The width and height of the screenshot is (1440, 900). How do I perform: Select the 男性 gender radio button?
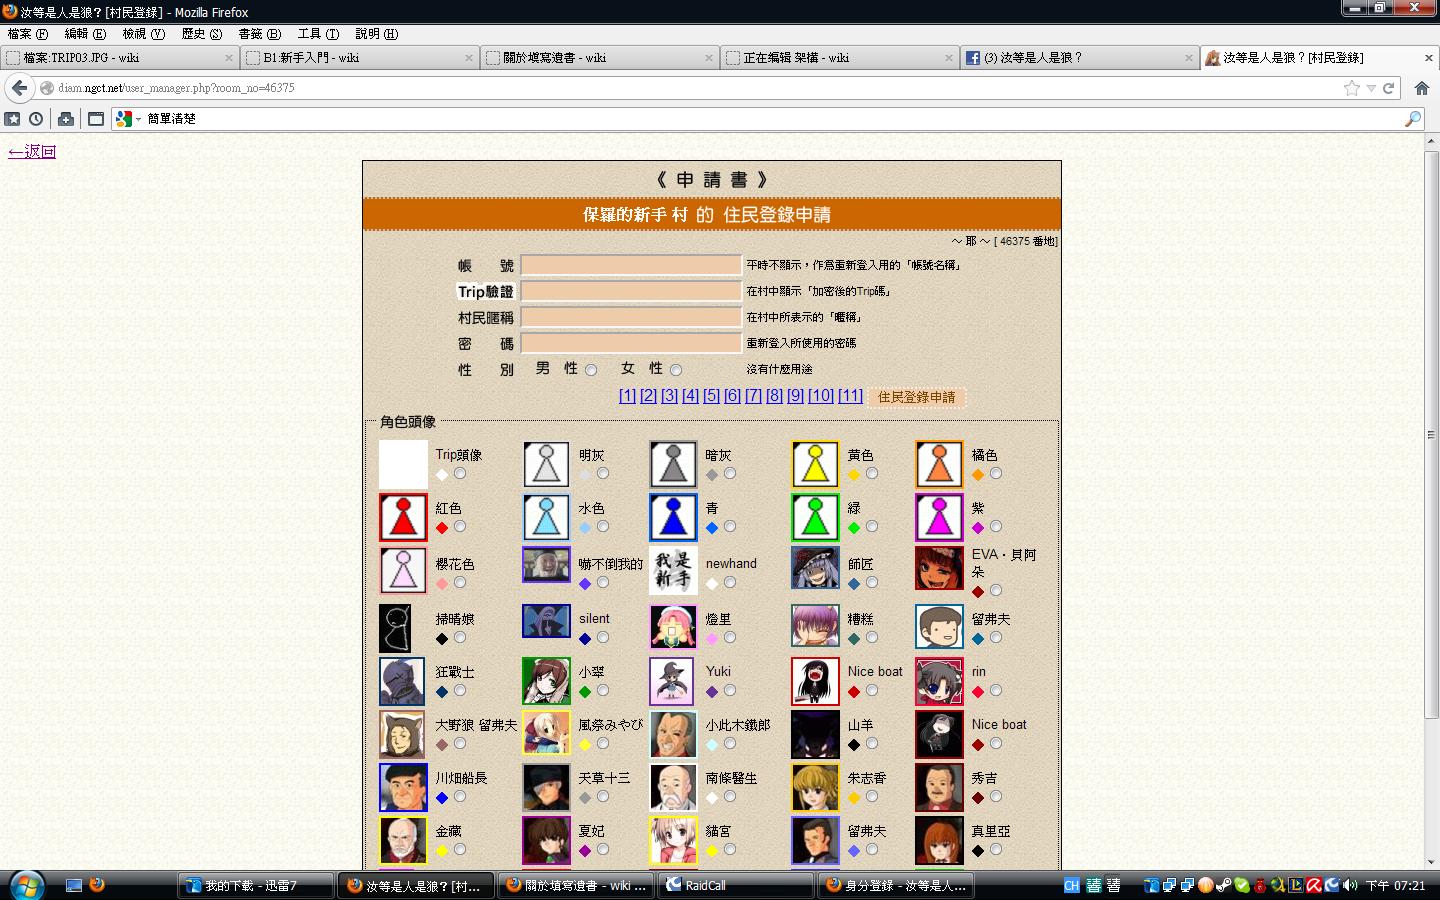coord(591,370)
